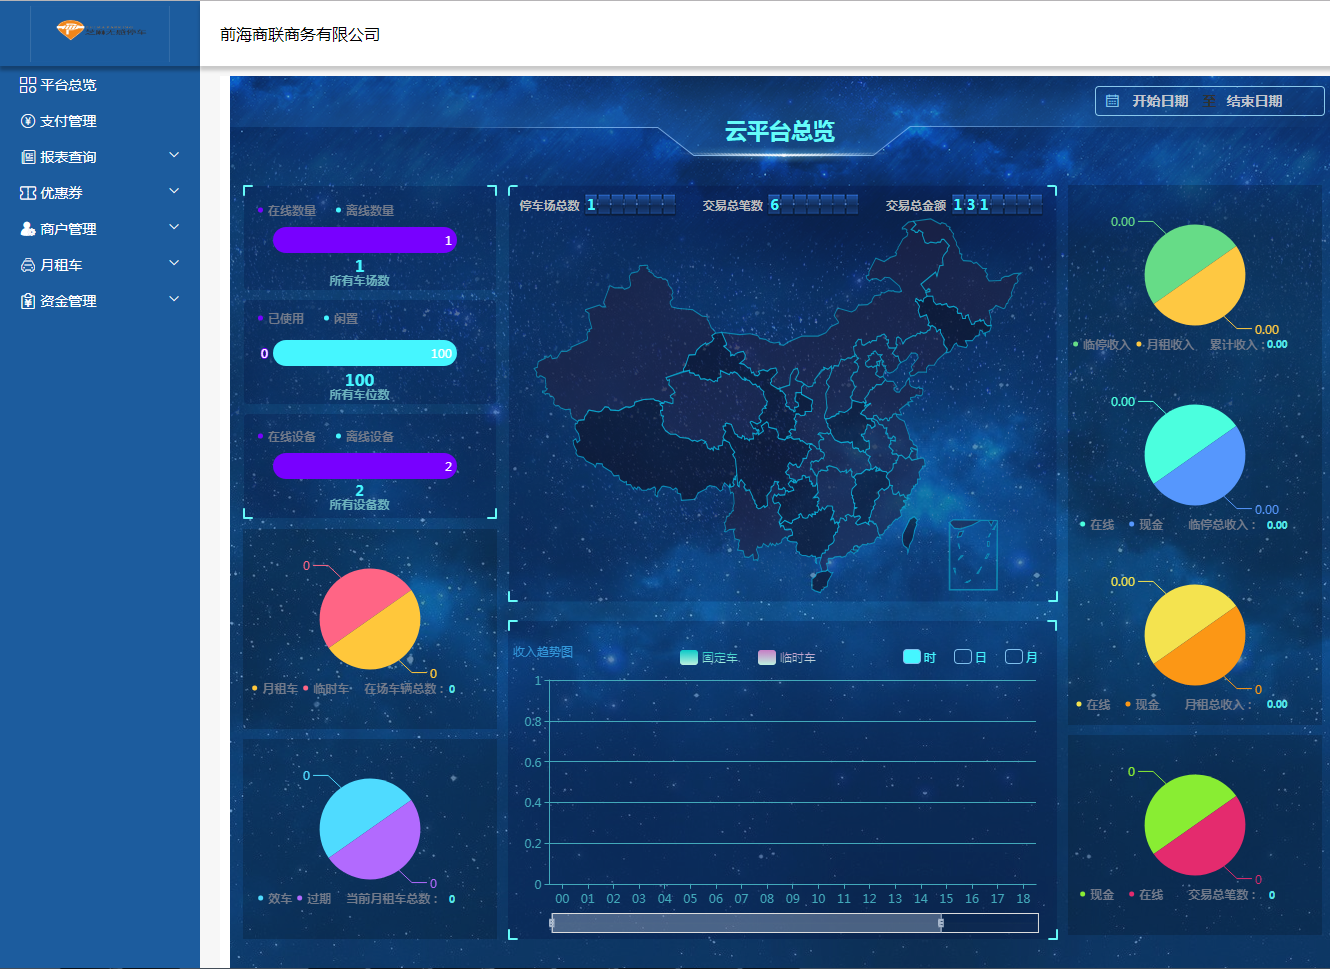Click the 优惠券 ticket icon
The height and width of the screenshot is (969, 1330).
pos(28,193)
